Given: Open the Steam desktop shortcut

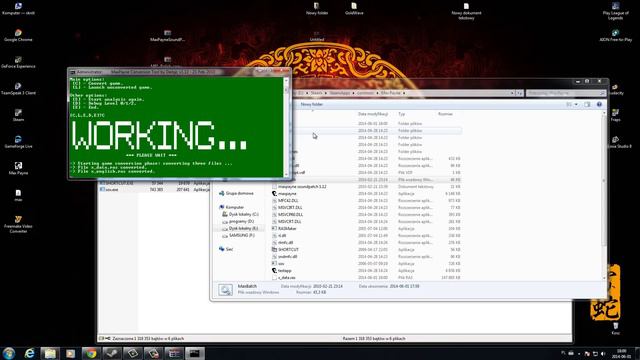Looking at the screenshot, I should coord(18,116).
